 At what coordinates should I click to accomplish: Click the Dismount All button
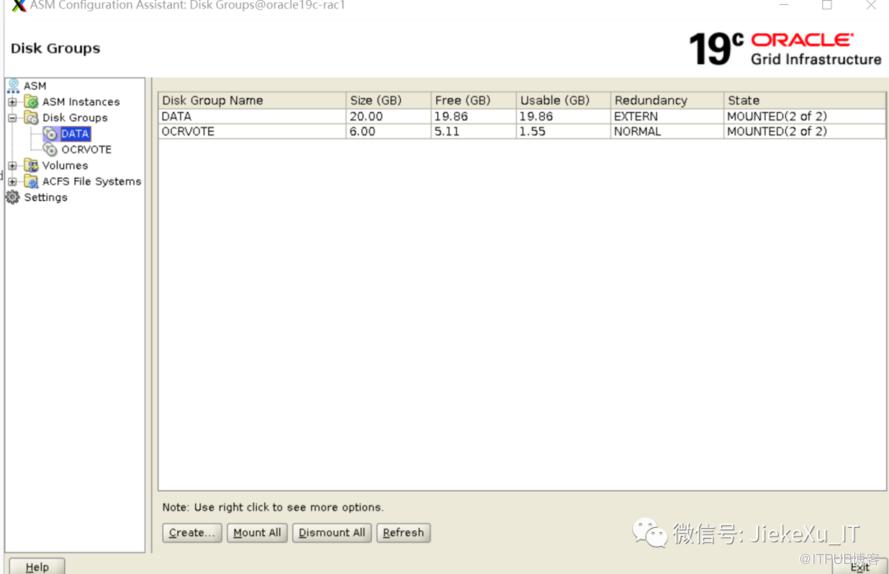(332, 533)
